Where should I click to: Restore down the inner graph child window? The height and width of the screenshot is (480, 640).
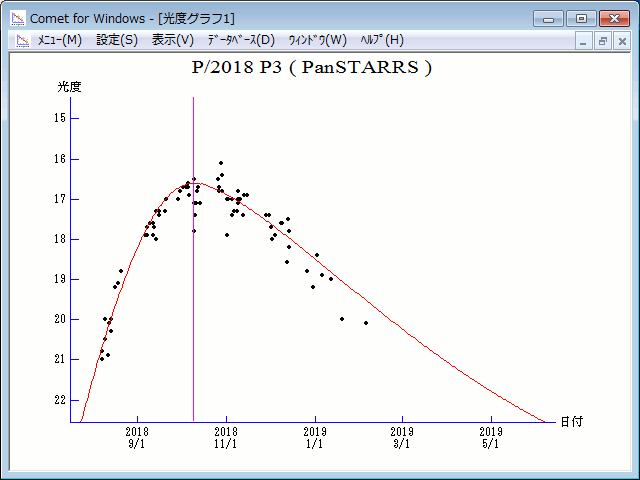603,41
